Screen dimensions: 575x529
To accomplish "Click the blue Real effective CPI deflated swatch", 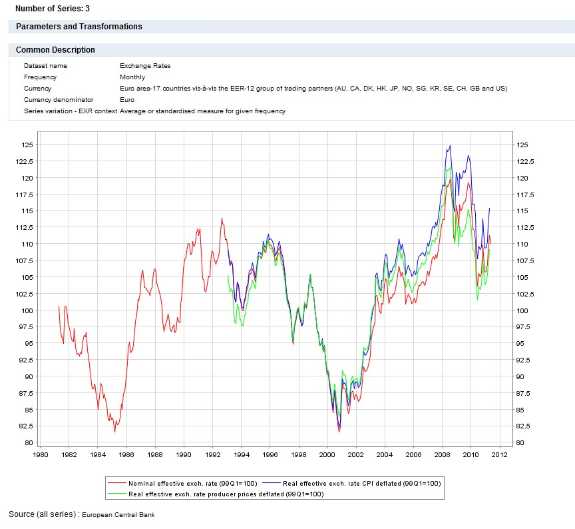I will coord(272,483).
